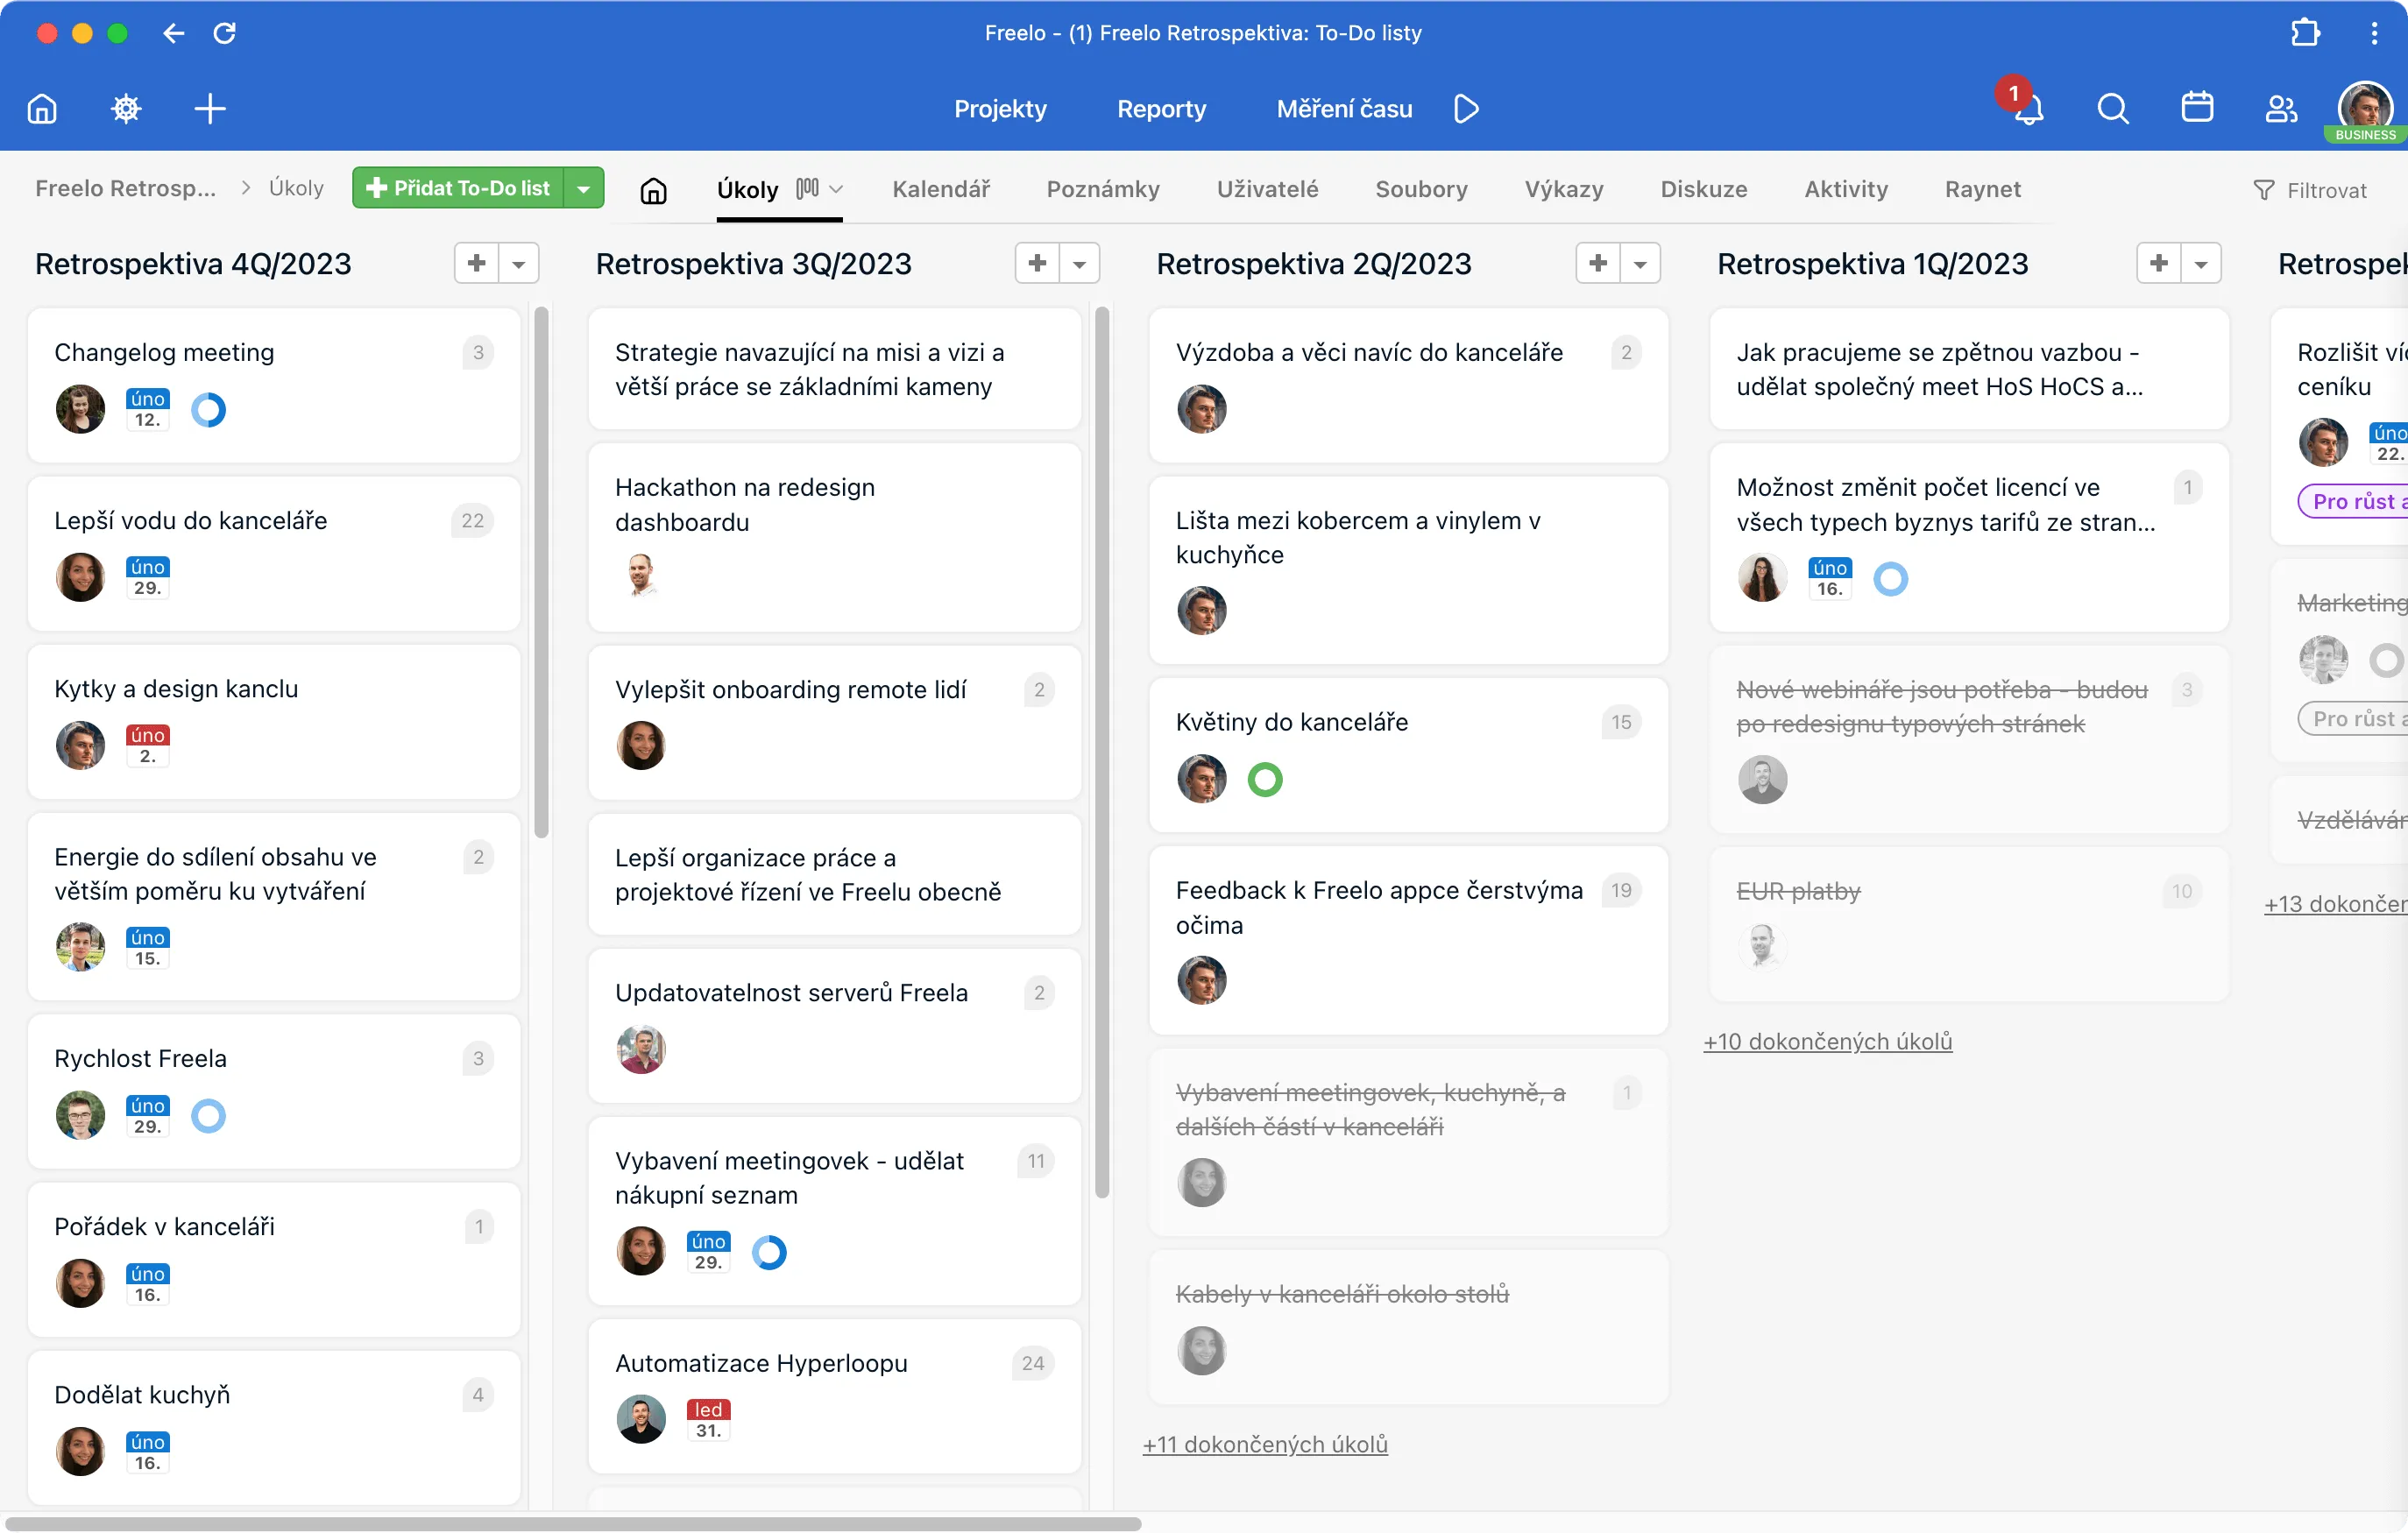Show +11 dokončených úkolů in 2Q/2023

(x=1265, y=1444)
